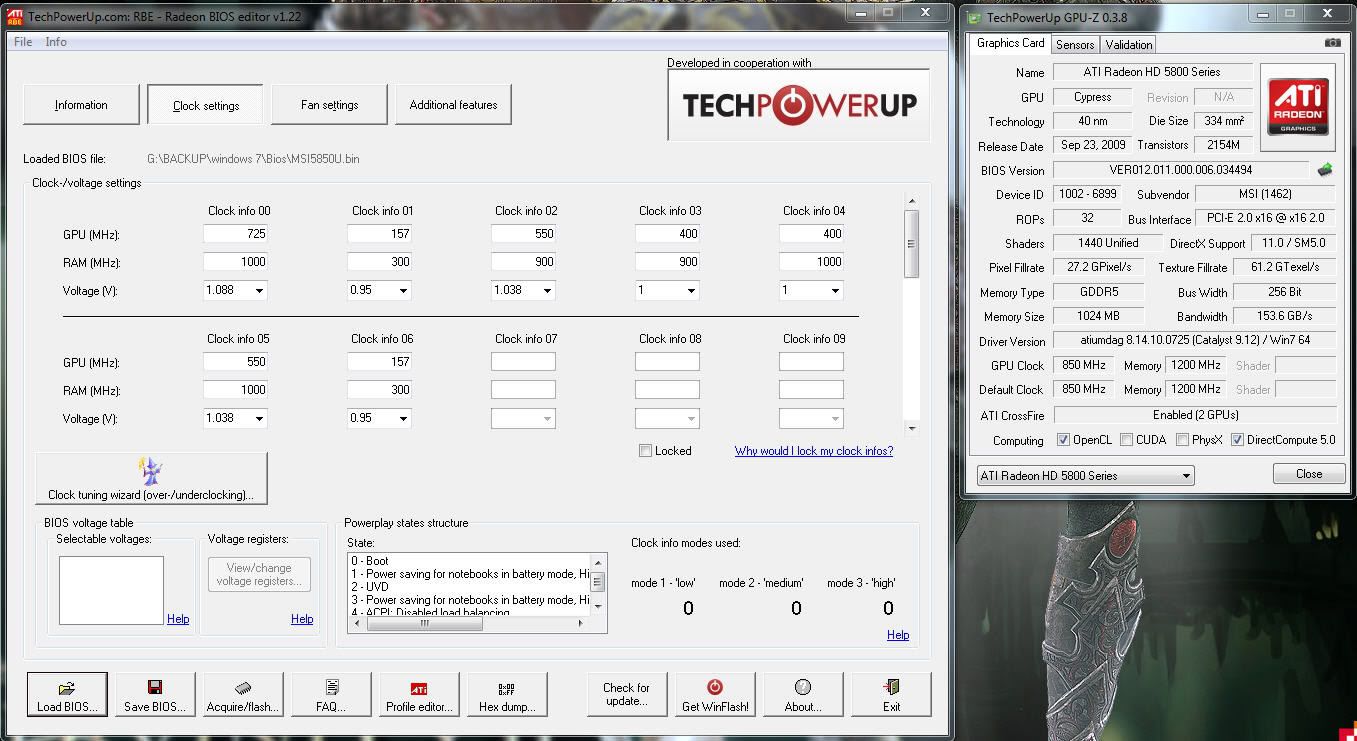Click Clock info 04 GPU MHz field
The height and width of the screenshot is (741, 1357).
point(811,234)
